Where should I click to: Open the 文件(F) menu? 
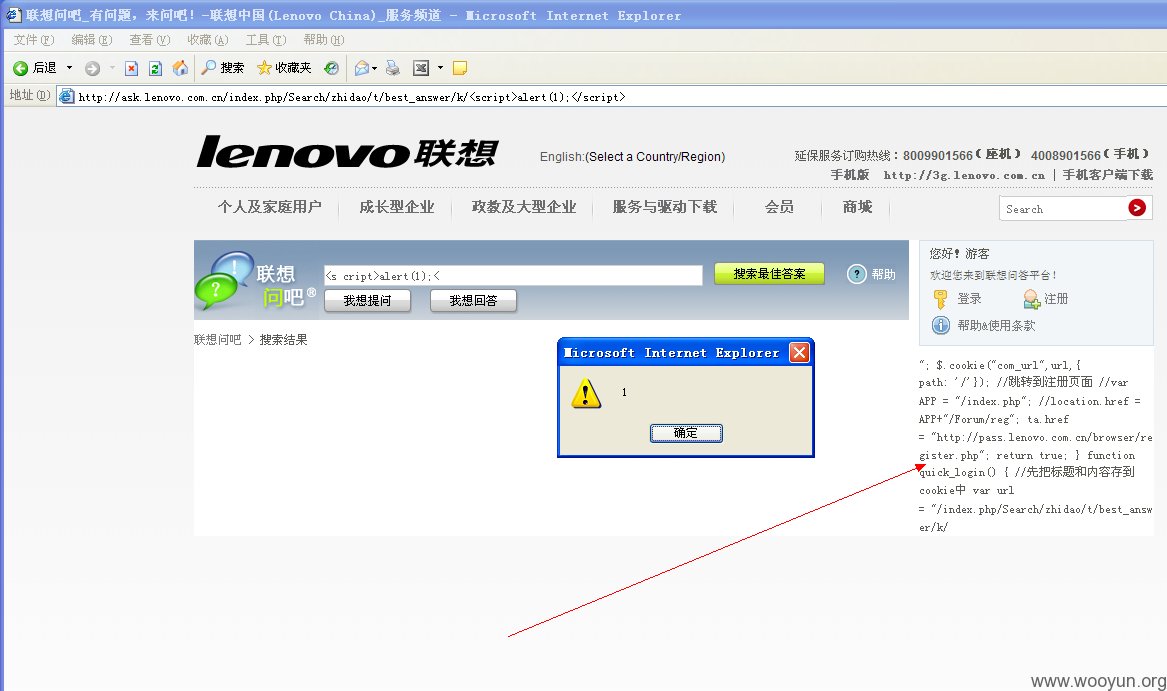point(33,39)
